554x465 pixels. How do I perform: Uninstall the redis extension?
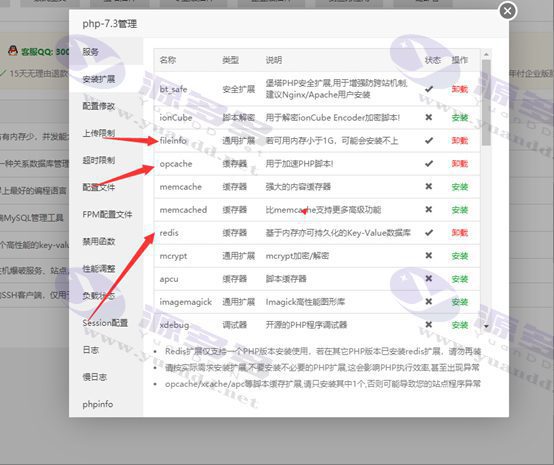pos(460,233)
